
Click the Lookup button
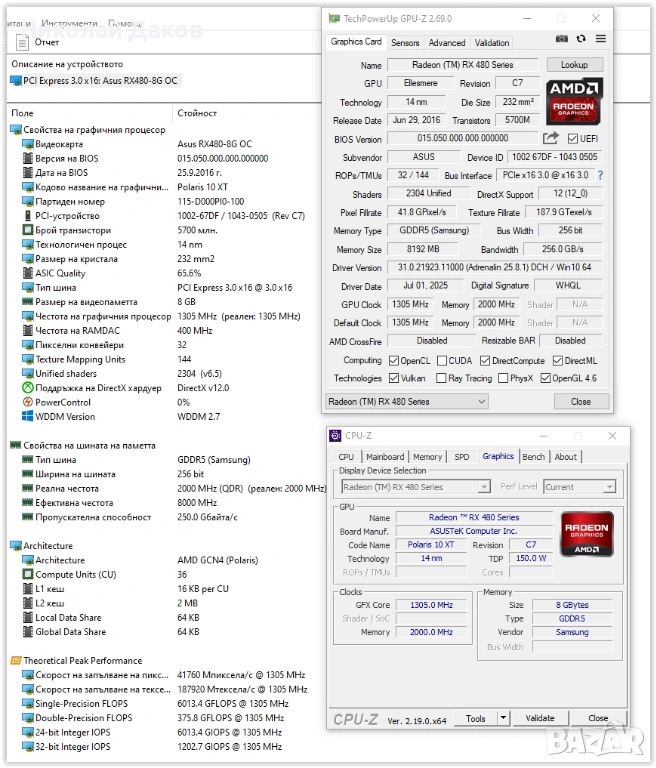[574, 65]
